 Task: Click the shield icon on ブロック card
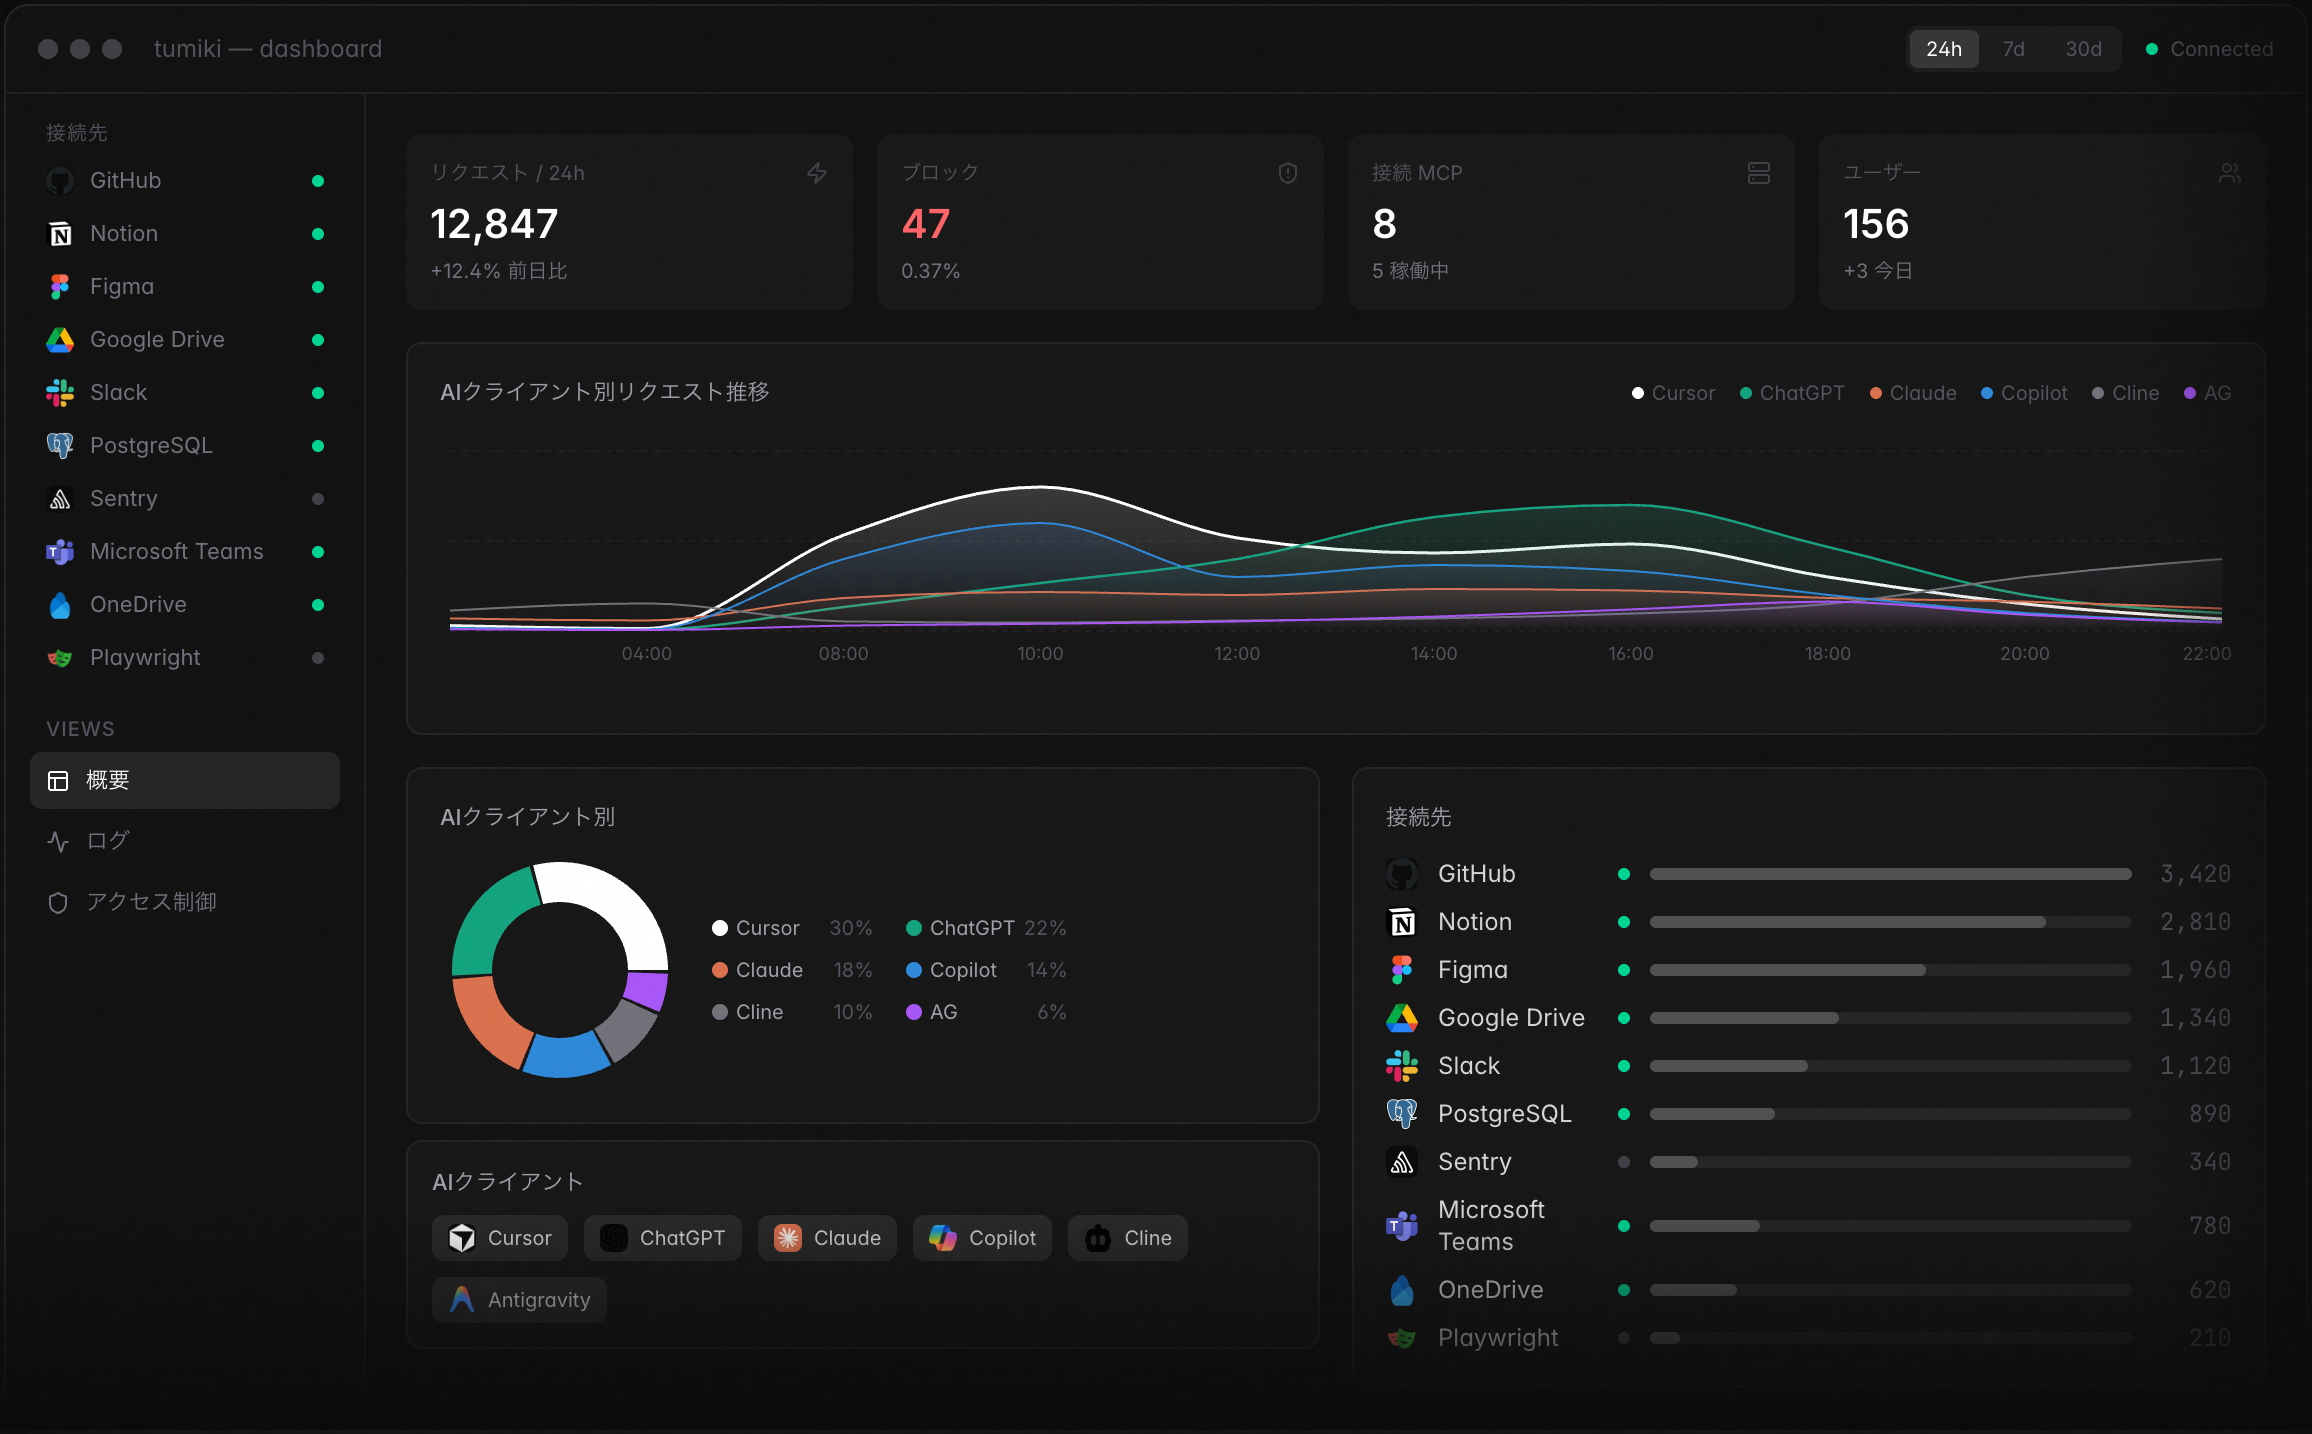1288,173
